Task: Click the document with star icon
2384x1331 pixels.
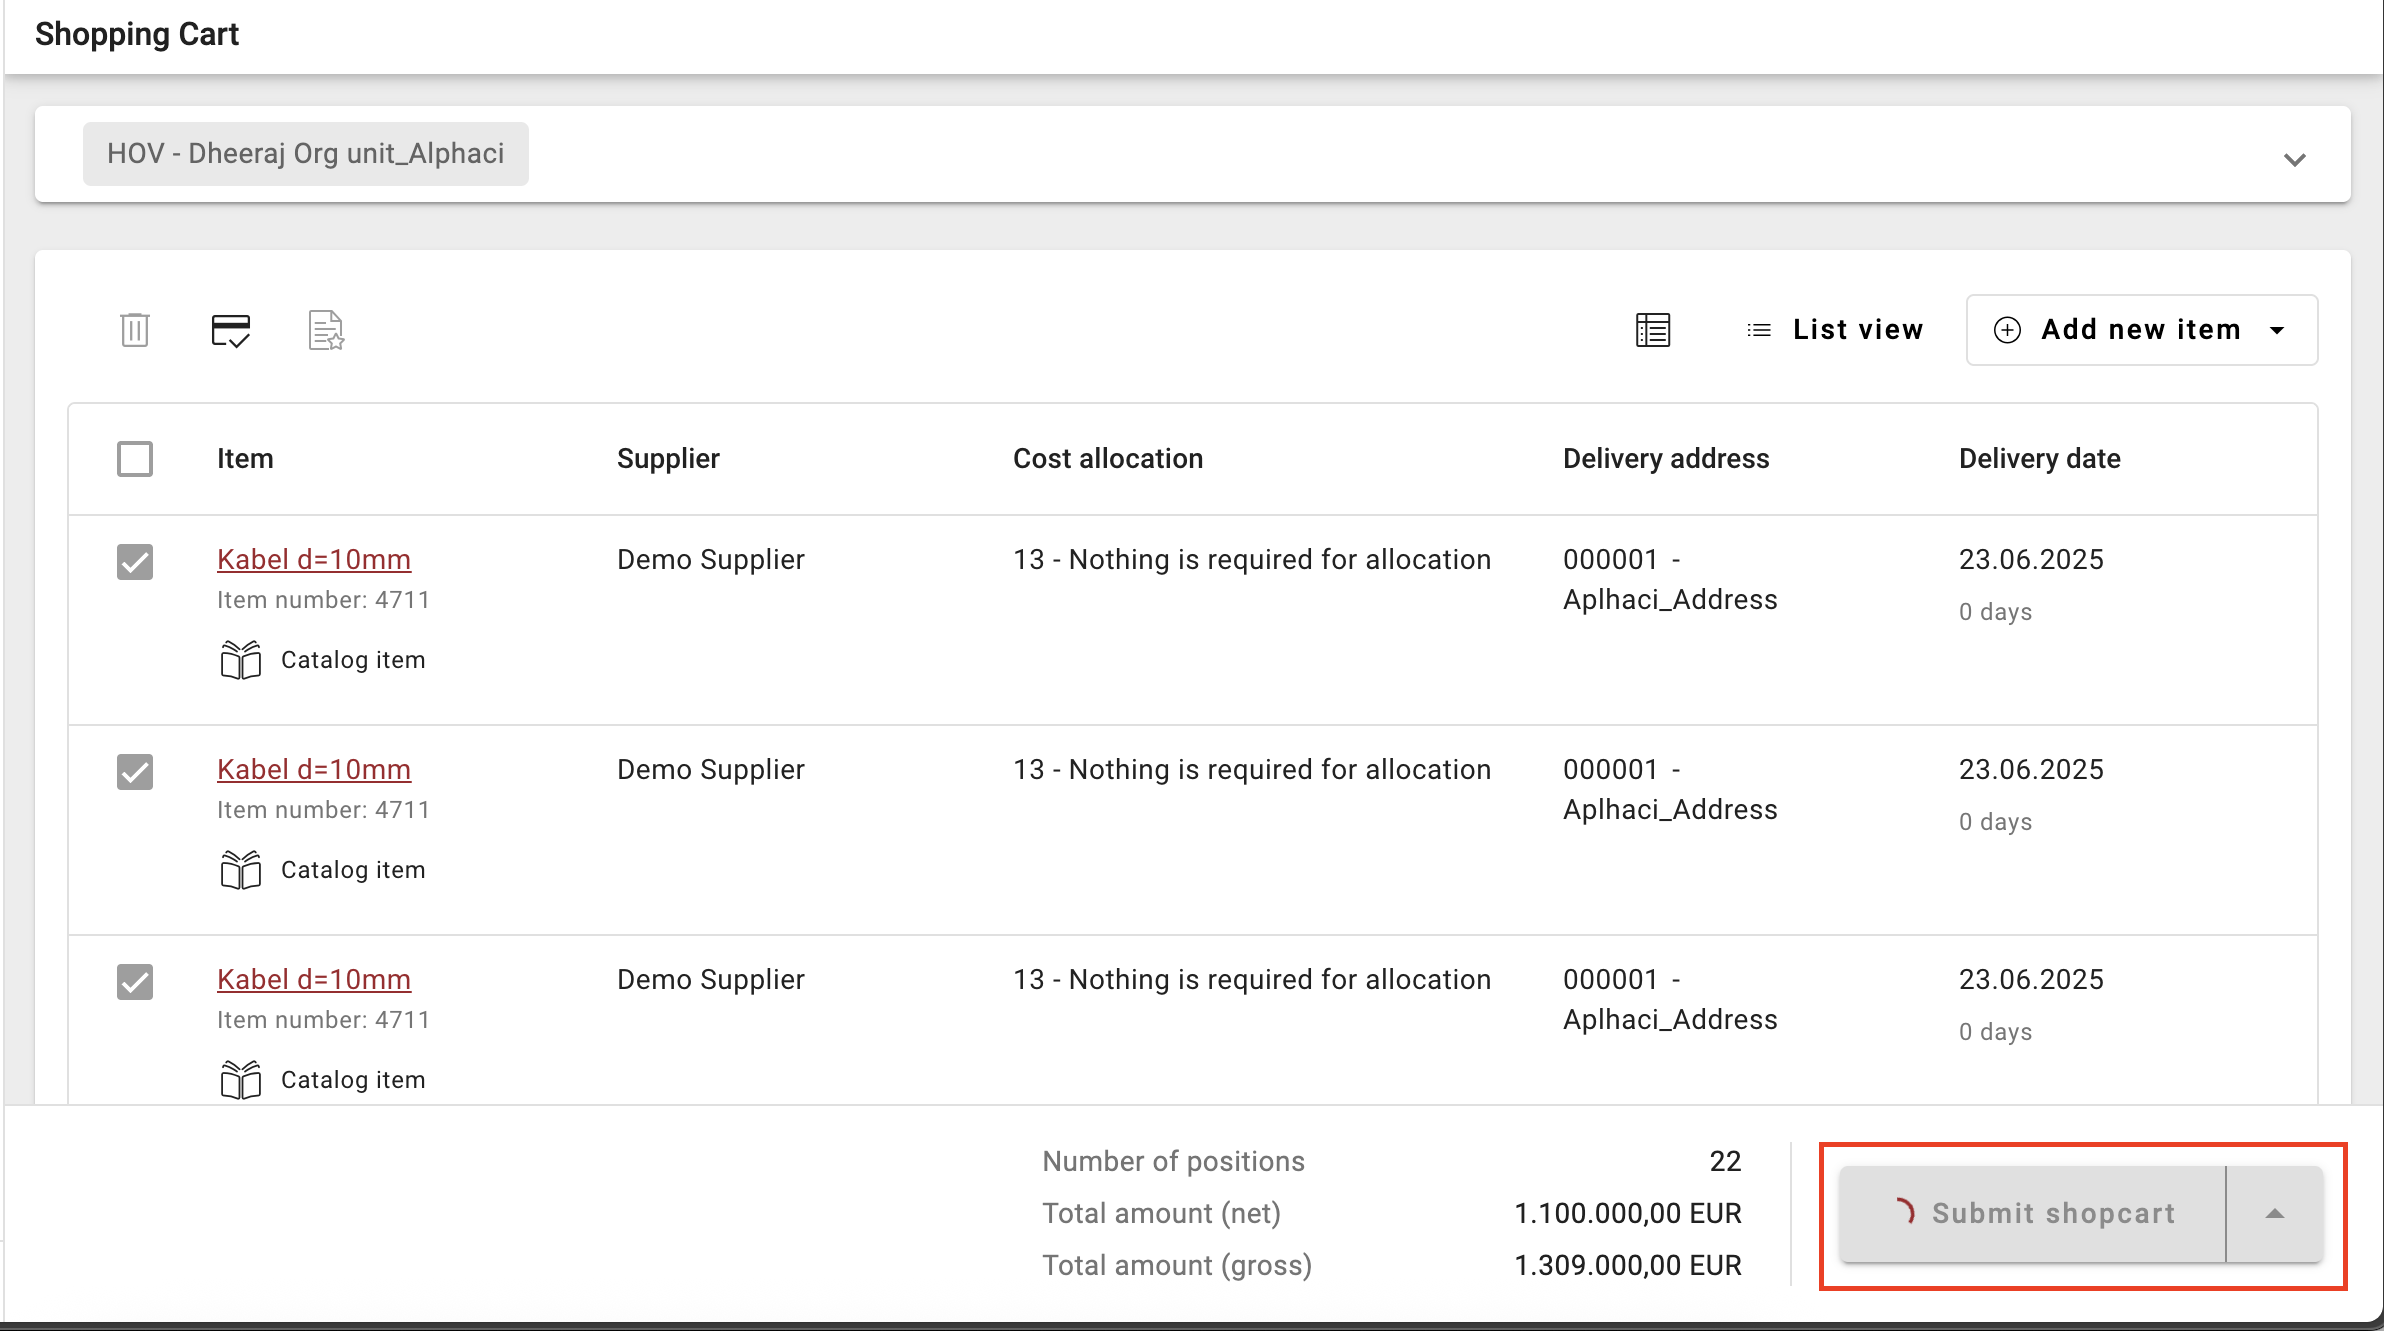Action: click(326, 330)
